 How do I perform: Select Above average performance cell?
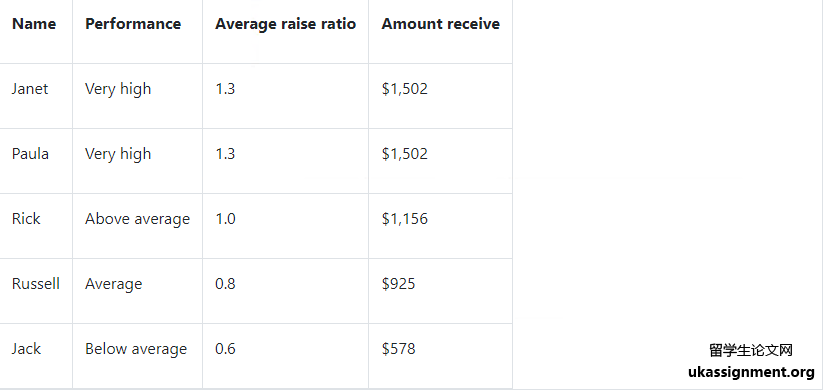point(138,219)
